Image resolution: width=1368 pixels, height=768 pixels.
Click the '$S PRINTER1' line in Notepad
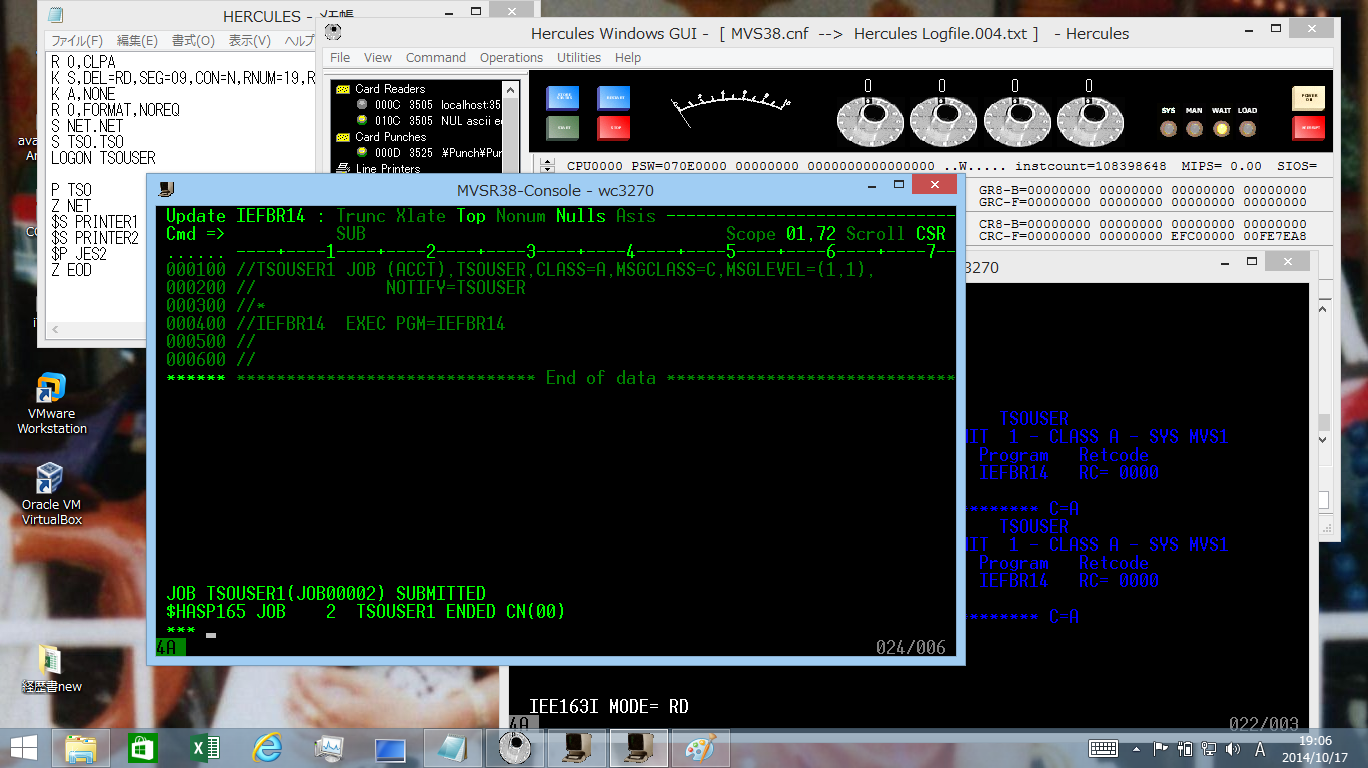[x=94, y=222]
